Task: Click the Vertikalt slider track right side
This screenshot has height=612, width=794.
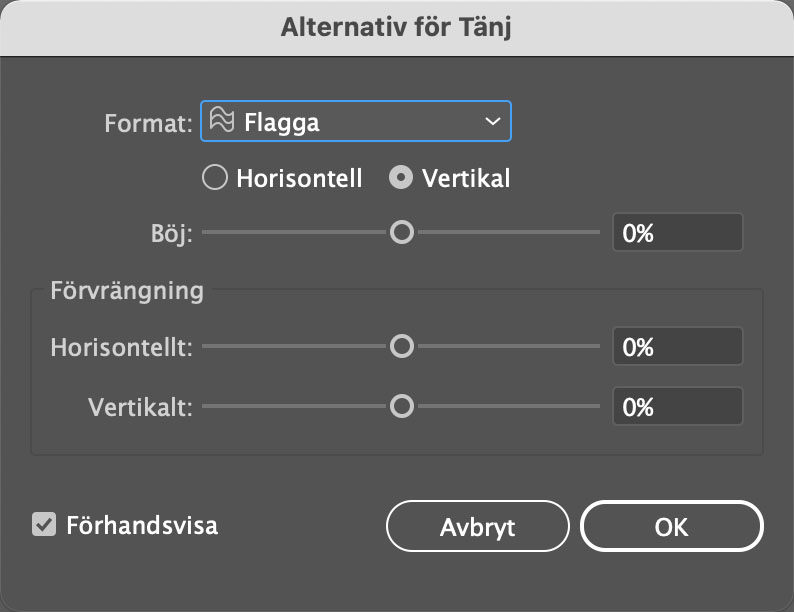Action: [x=508, y=406]
